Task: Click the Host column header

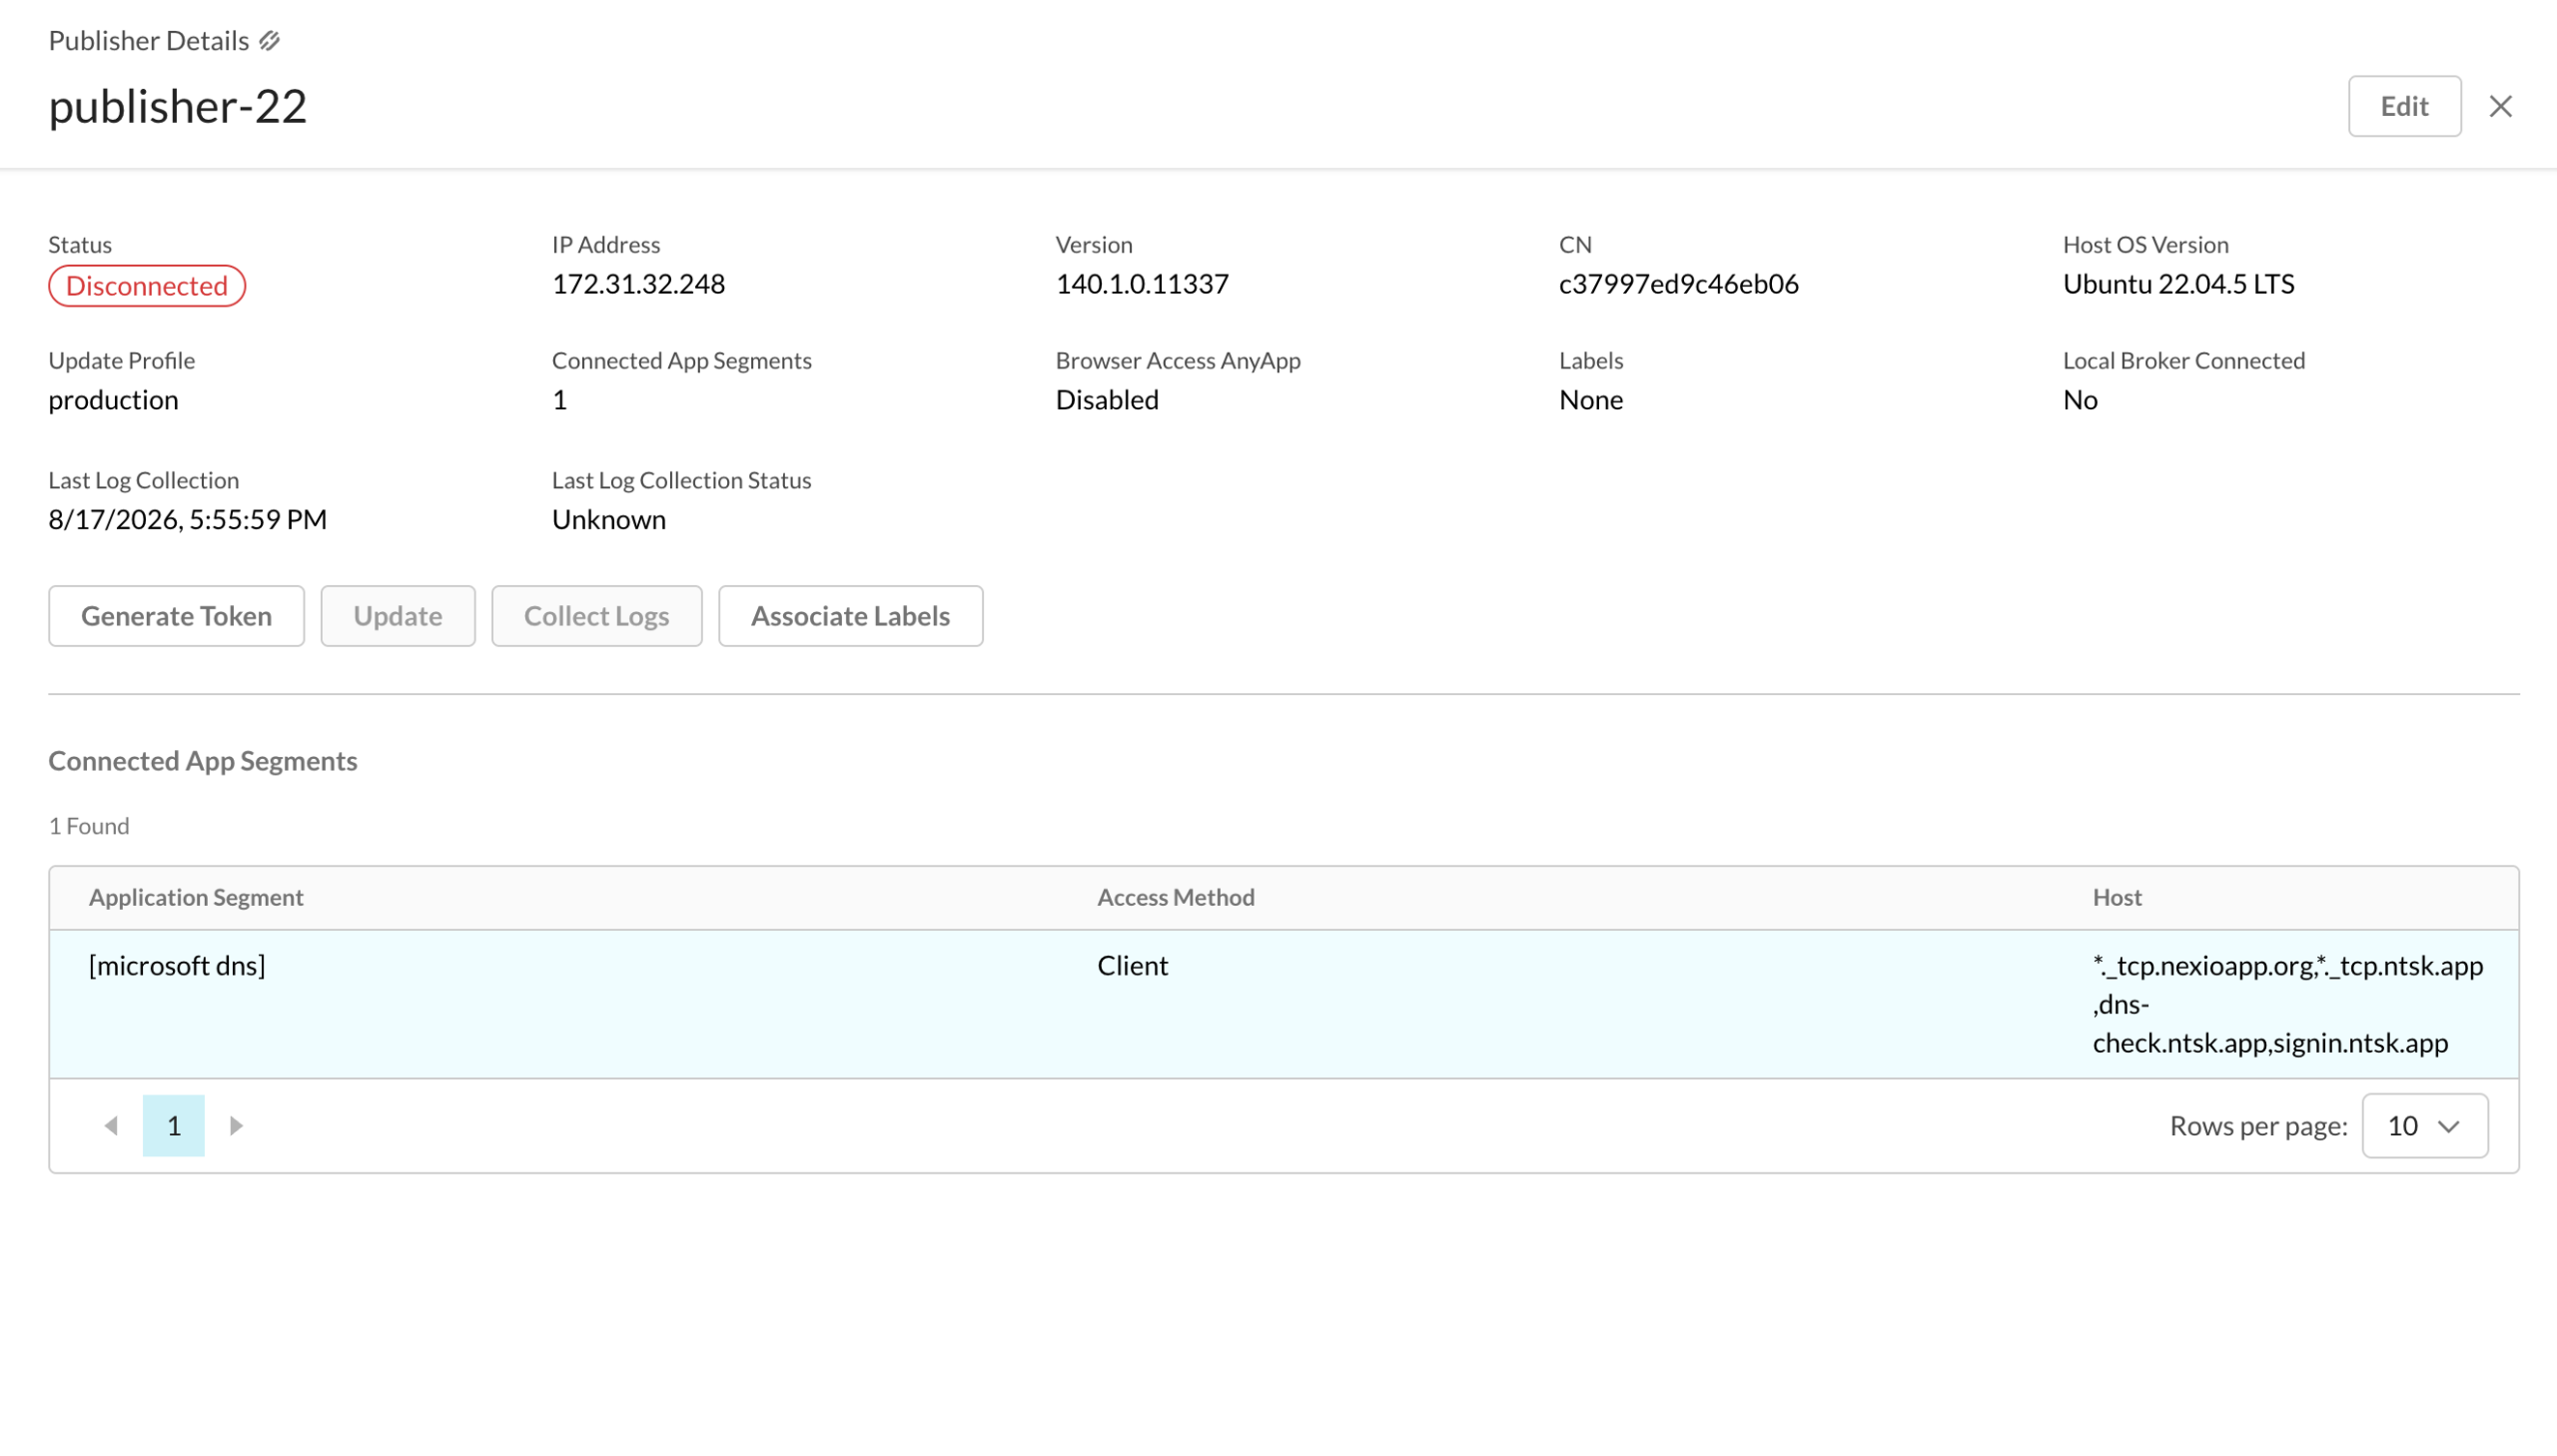Action: pos(2116,897)
